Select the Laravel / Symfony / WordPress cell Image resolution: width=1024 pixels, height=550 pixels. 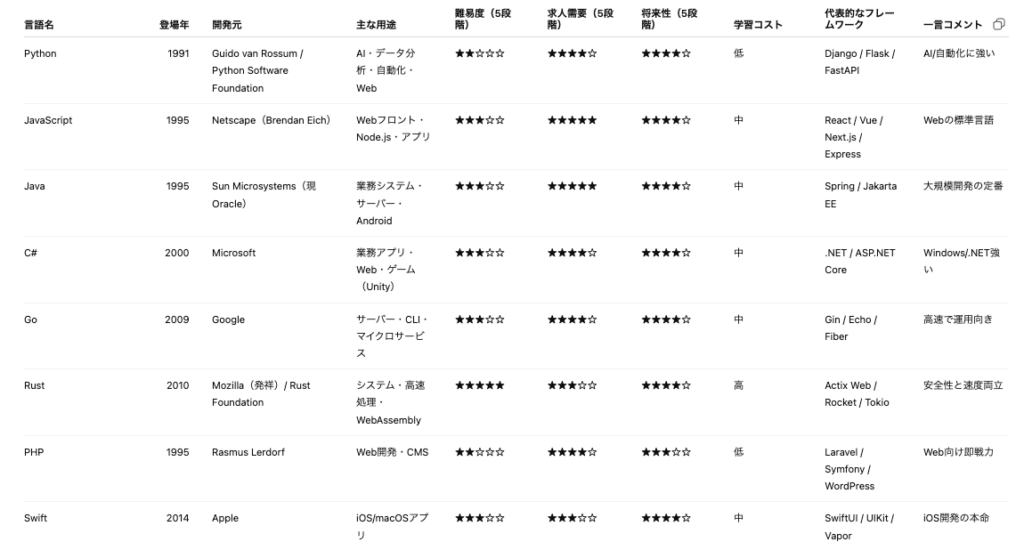click(849, 468)
